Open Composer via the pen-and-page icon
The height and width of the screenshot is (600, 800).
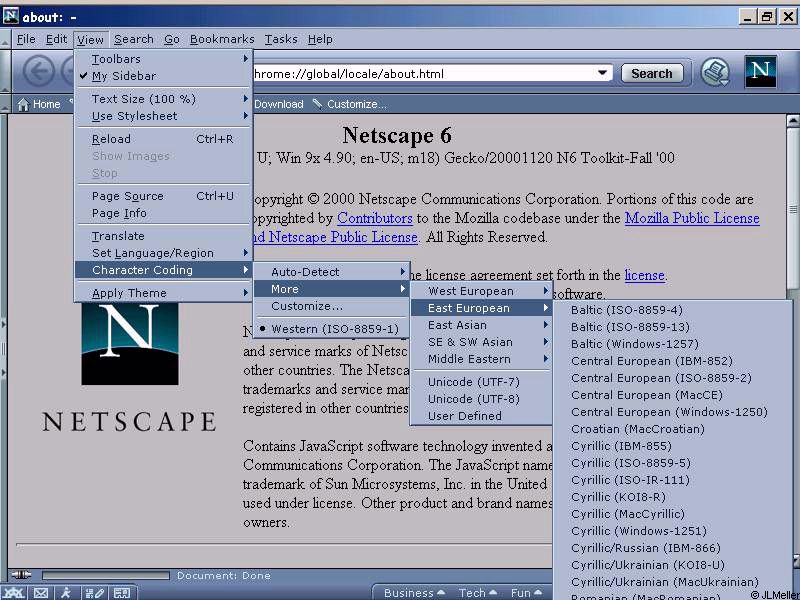click(x=94, y=593)
